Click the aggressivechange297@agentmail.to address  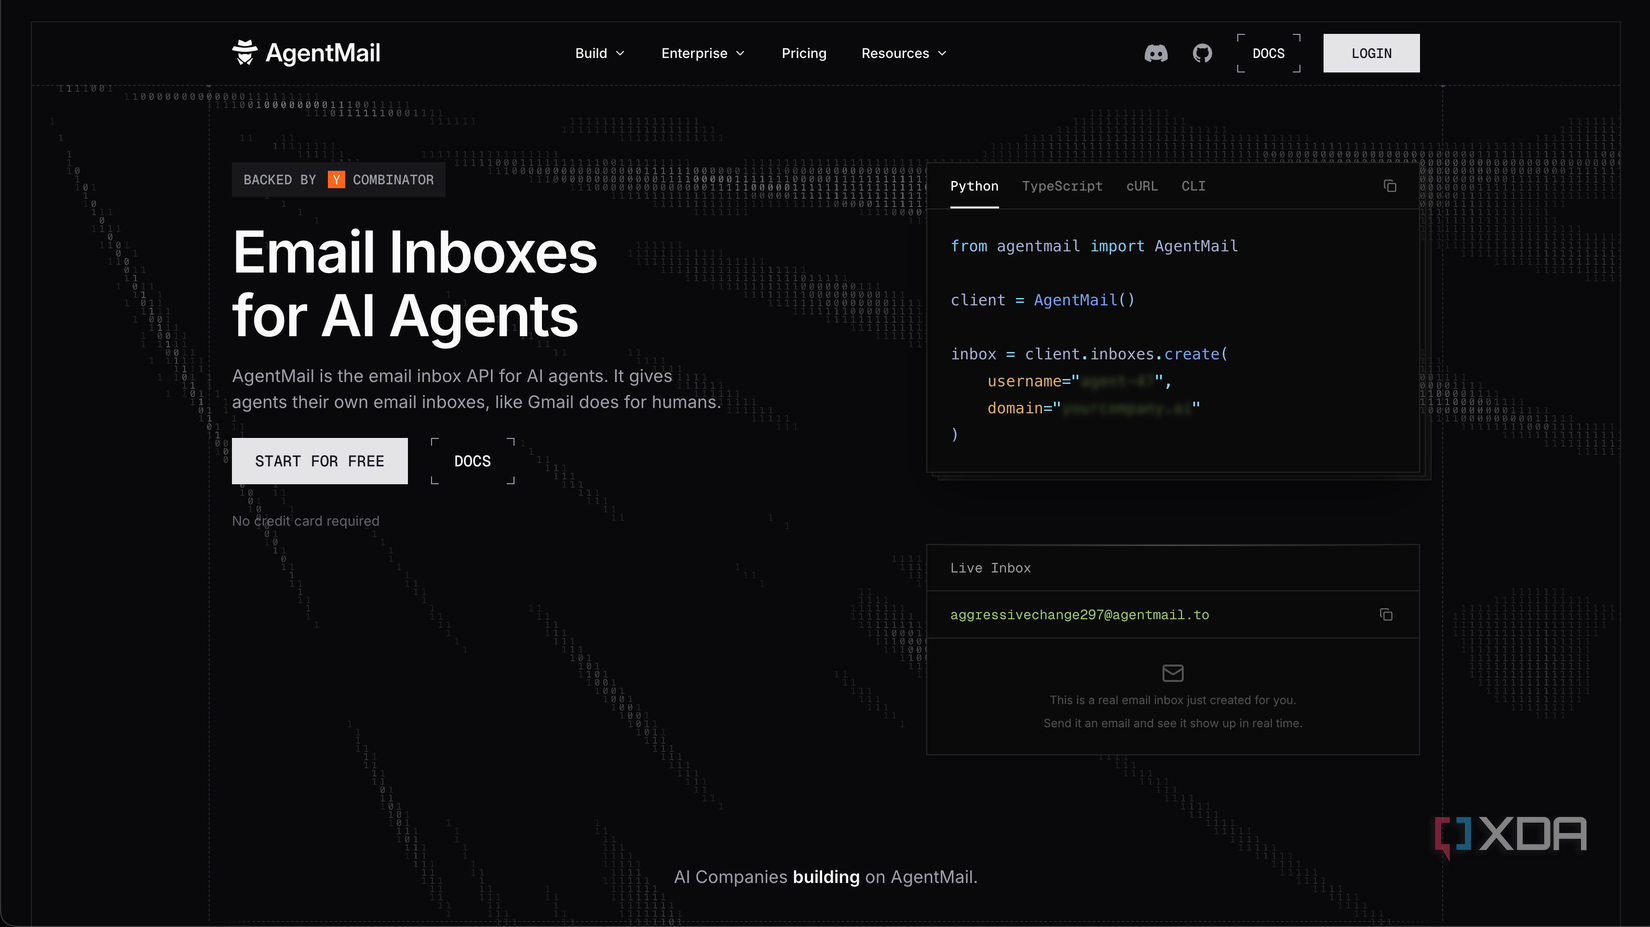pos(1079,615)
